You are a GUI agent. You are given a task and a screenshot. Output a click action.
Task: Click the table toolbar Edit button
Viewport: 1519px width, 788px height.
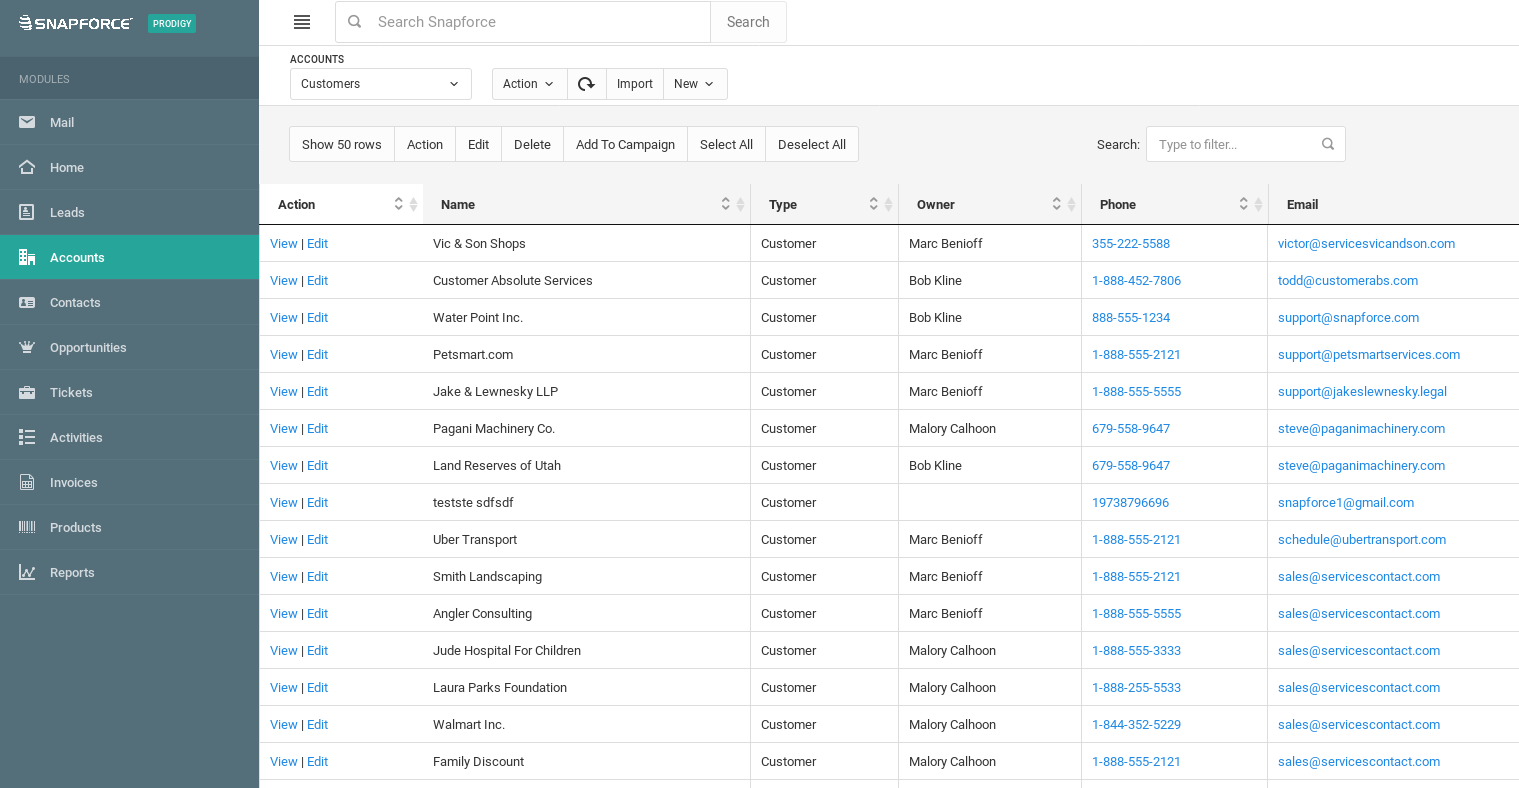479,144
